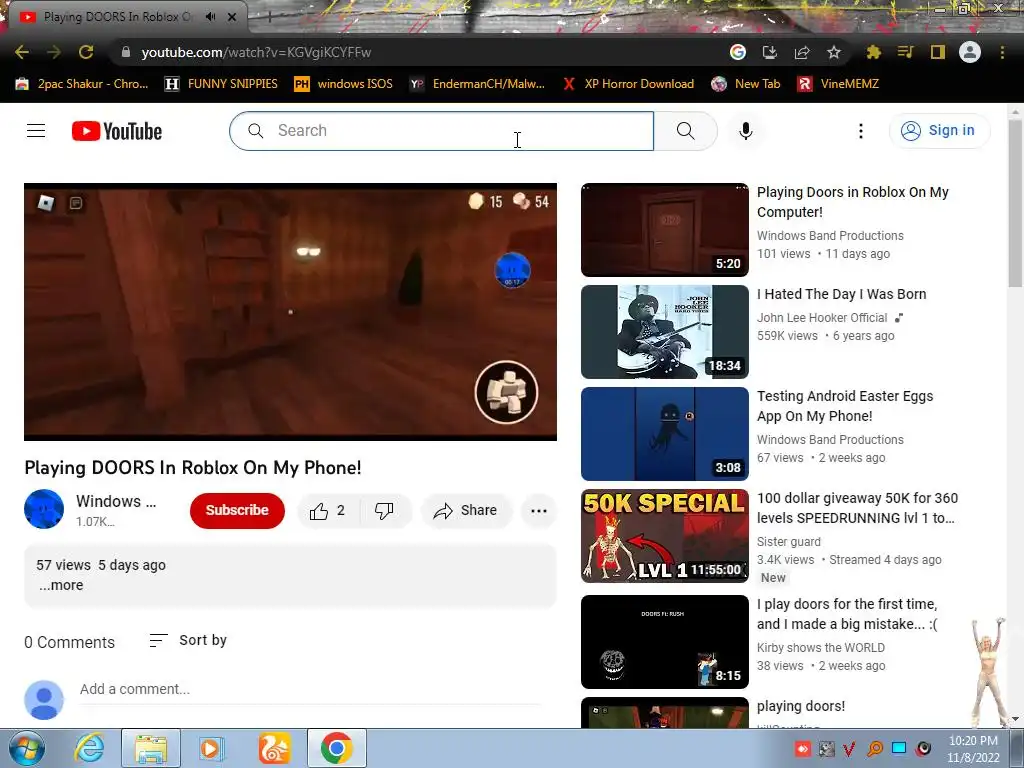The height and width of the screenshot is (768, 1024).
Task: Open more actions ellipsis below video
Action: pyautogui.click(x=539, y=511)
